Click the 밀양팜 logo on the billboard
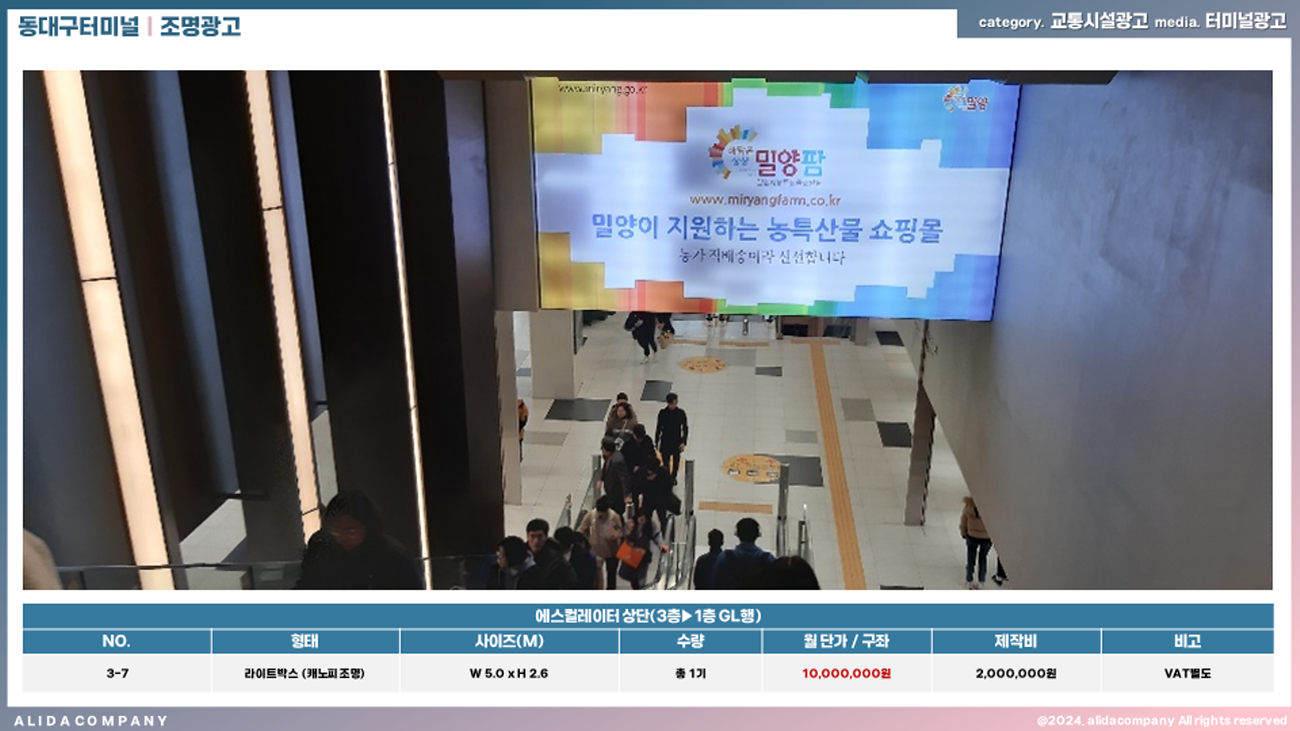Screen dimensions: 1300x731 point(766,158)
